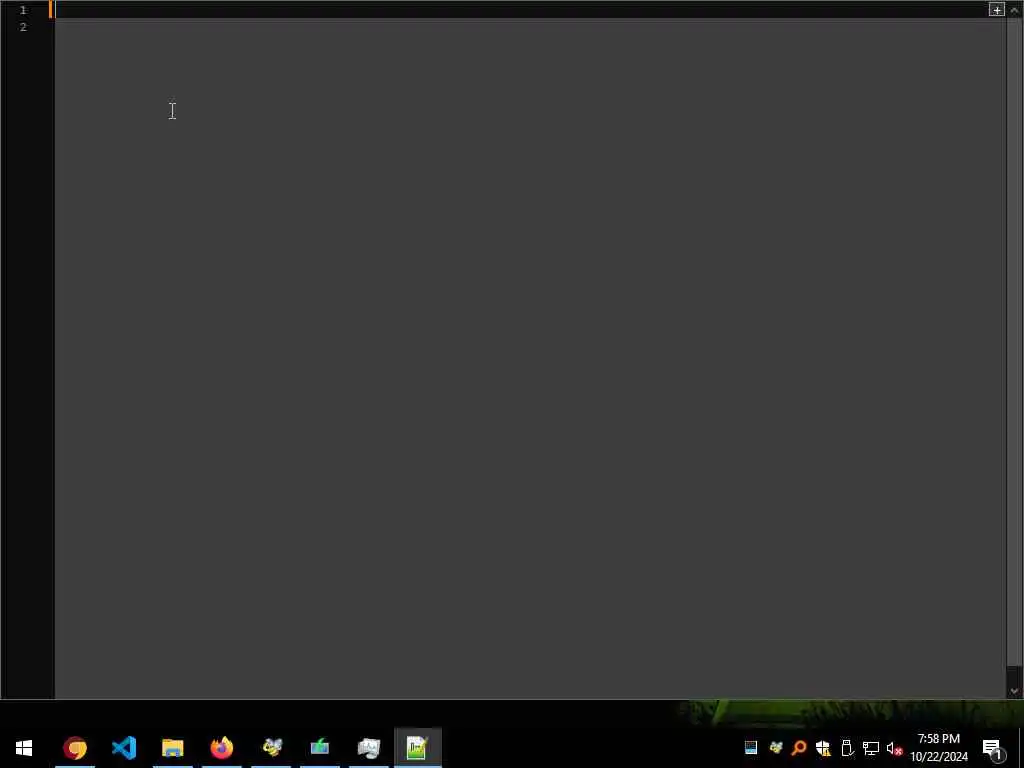Click the scrollbar up arrow at top right

[1014, 9]
